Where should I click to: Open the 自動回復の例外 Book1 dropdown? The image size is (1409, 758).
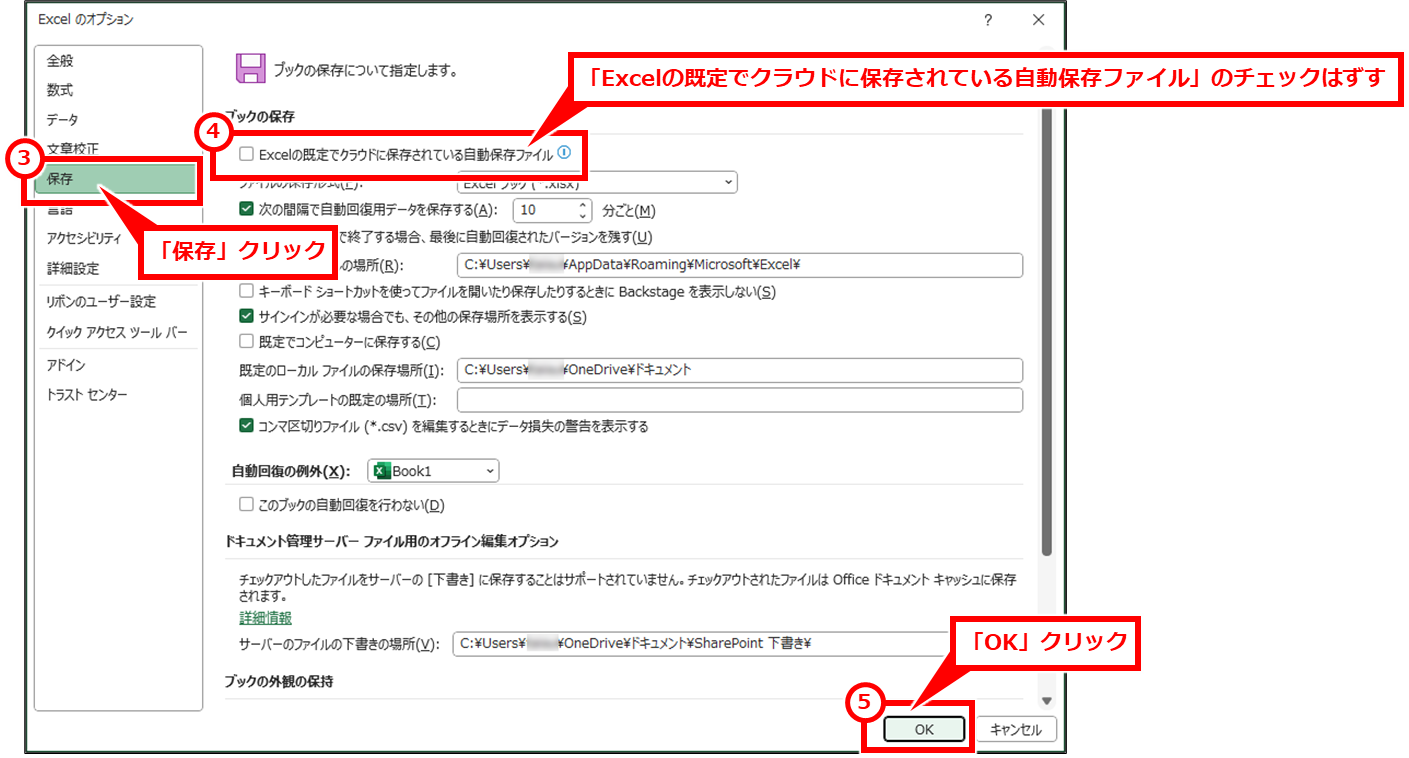433,471
